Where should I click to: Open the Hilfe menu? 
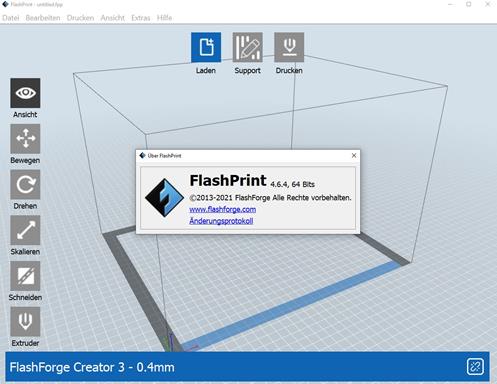pyautogui.click(x=164, y=18)
